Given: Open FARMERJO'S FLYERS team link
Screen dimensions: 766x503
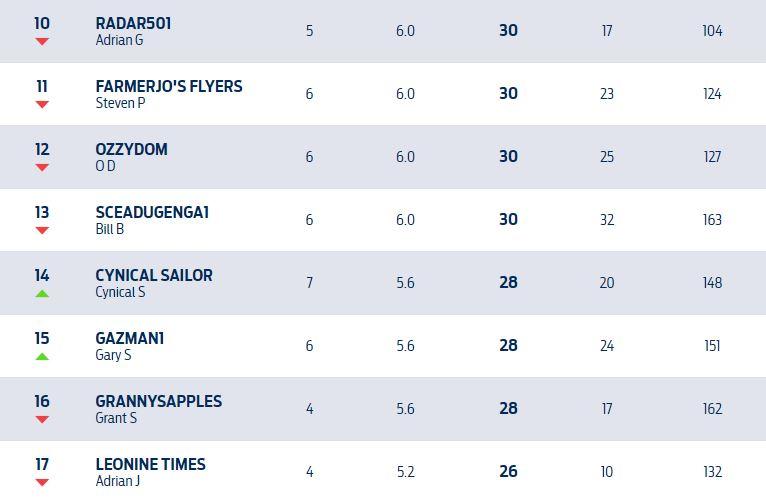Looking at the screenshot, I should pyautogui.click(x=168, y=86).
